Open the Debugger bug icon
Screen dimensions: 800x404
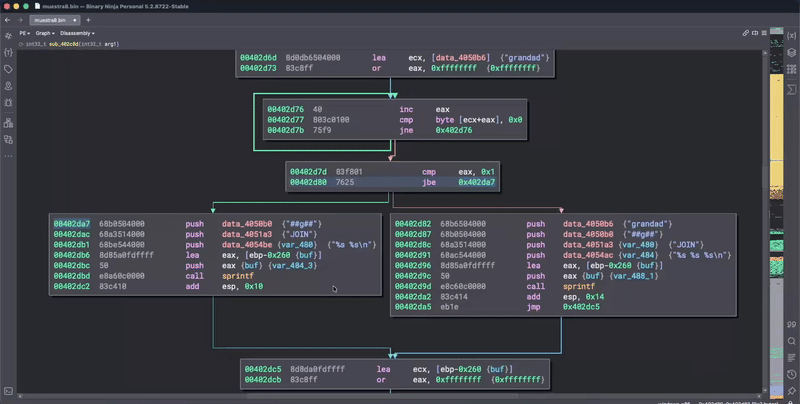pos(8,103)
